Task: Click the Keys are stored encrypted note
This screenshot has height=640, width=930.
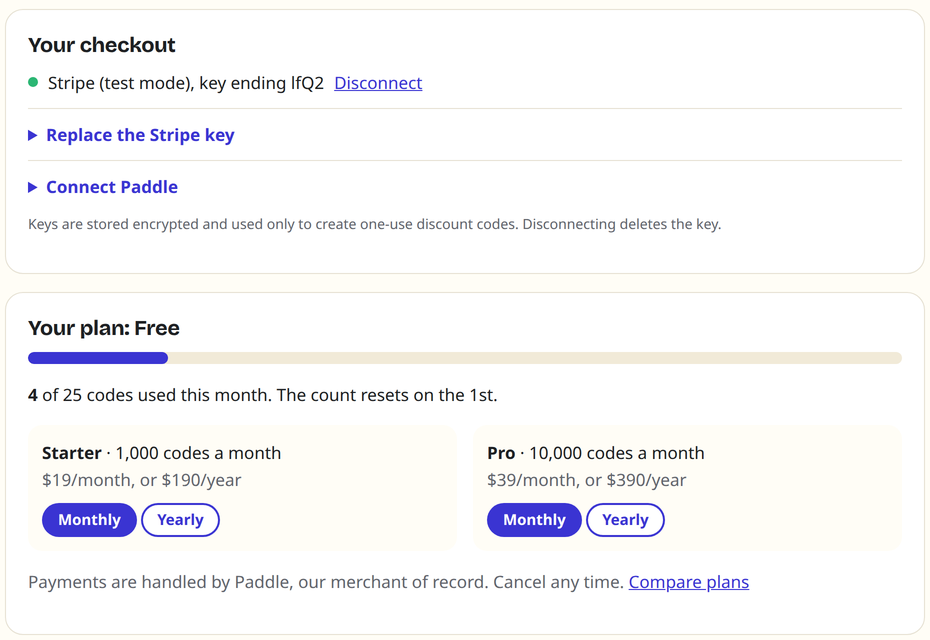Action: pyautogui.click(x=374, y=224)
